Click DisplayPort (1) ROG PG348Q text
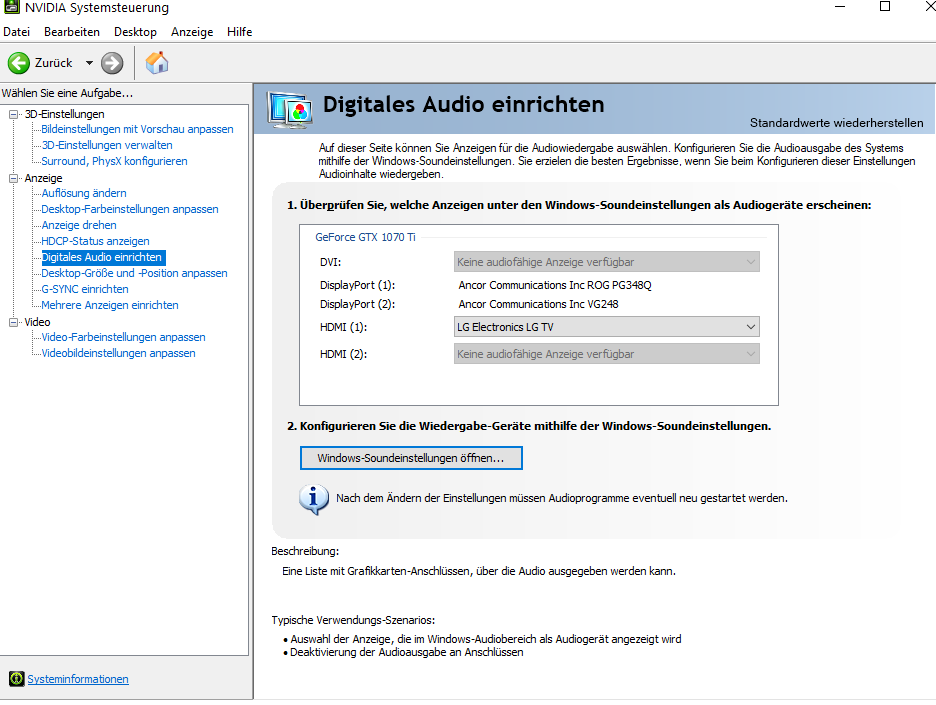This screenshot has height=705, width=936. (x=555, y=285)
